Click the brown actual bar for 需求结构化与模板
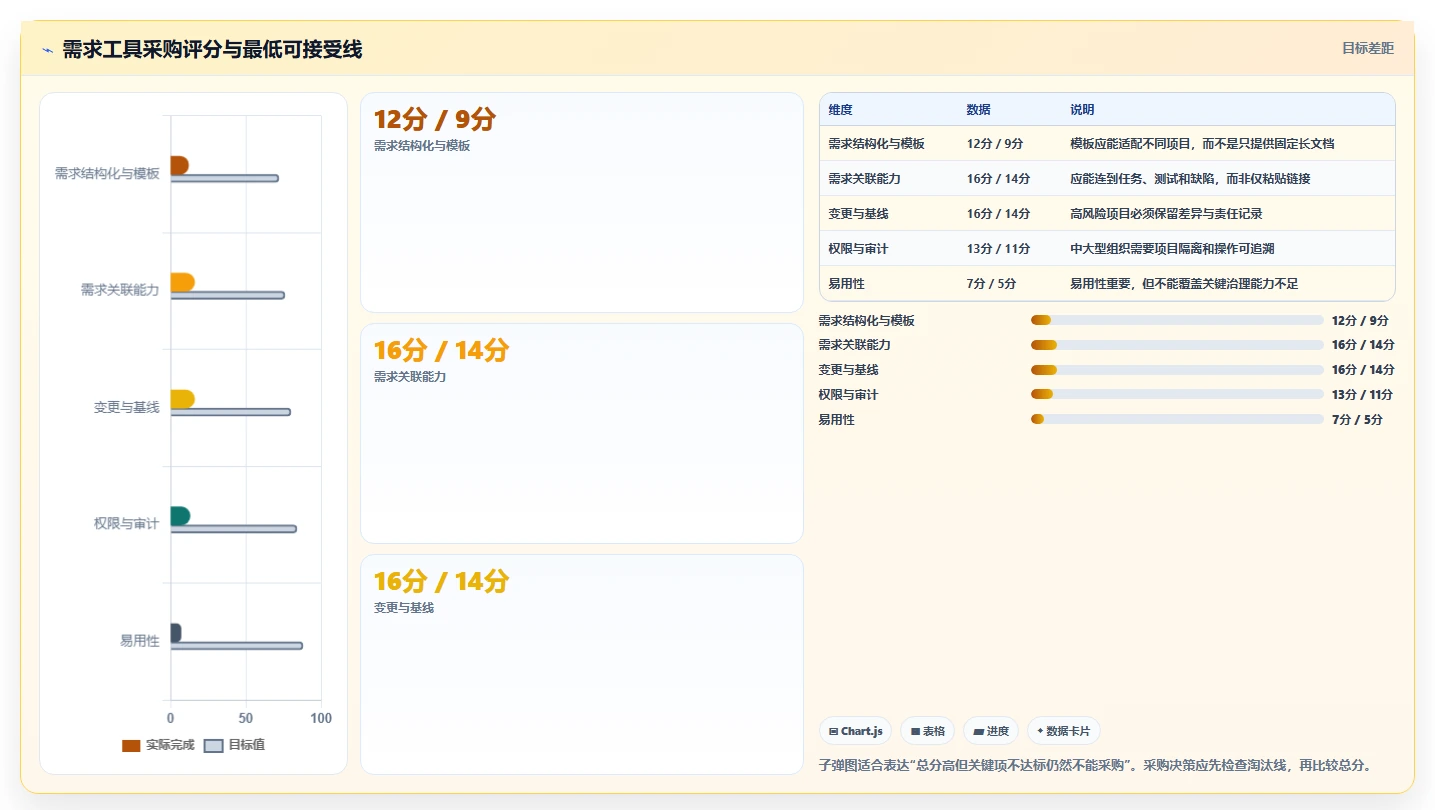1435x810 pixels. 179,165
